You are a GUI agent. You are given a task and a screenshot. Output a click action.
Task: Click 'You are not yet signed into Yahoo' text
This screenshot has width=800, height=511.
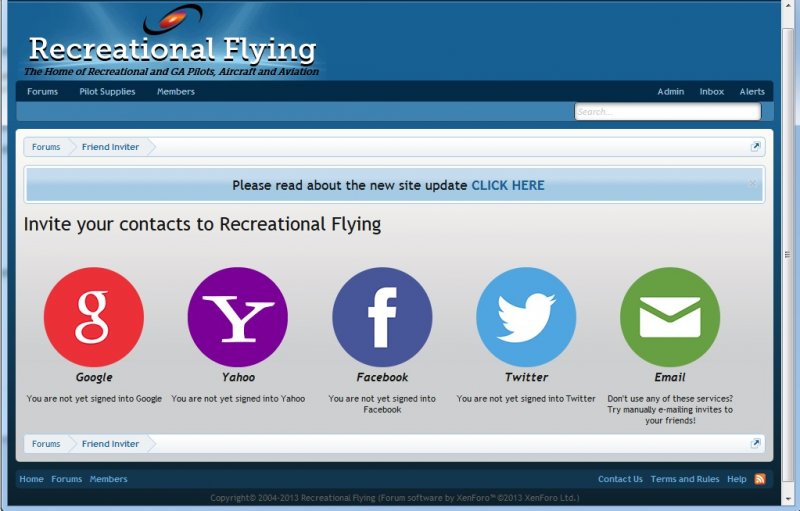pos(238,399)
